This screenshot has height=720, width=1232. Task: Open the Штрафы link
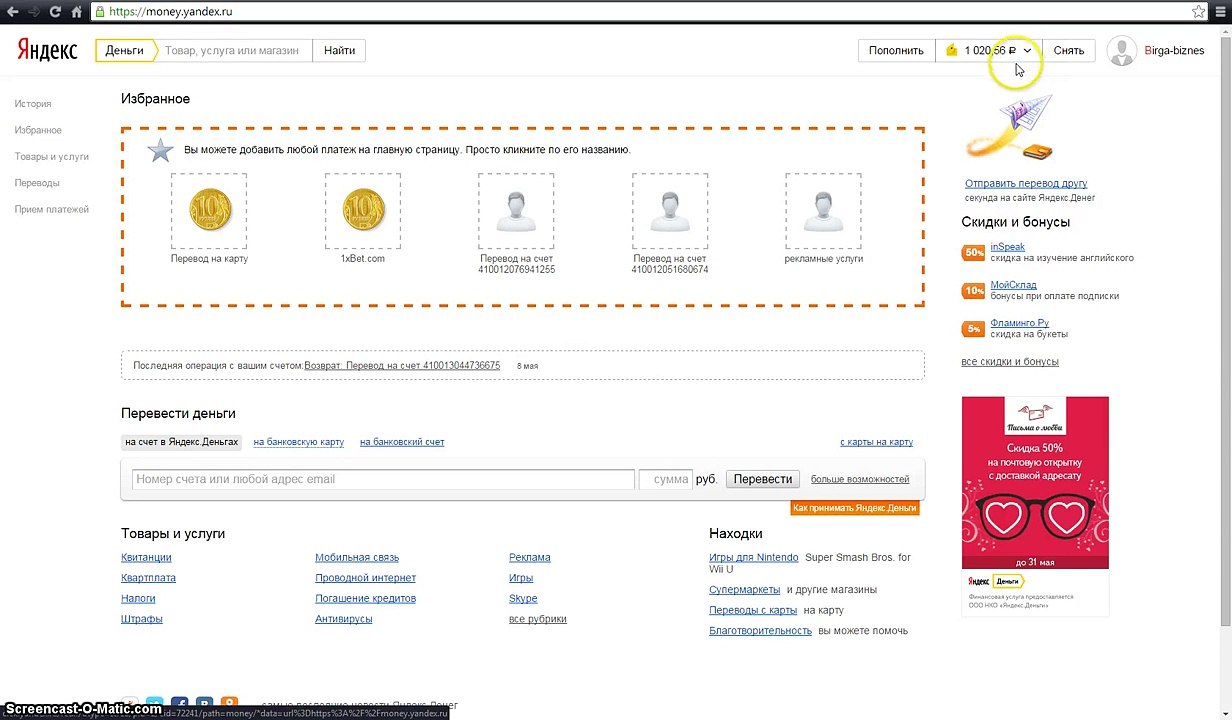142,619
